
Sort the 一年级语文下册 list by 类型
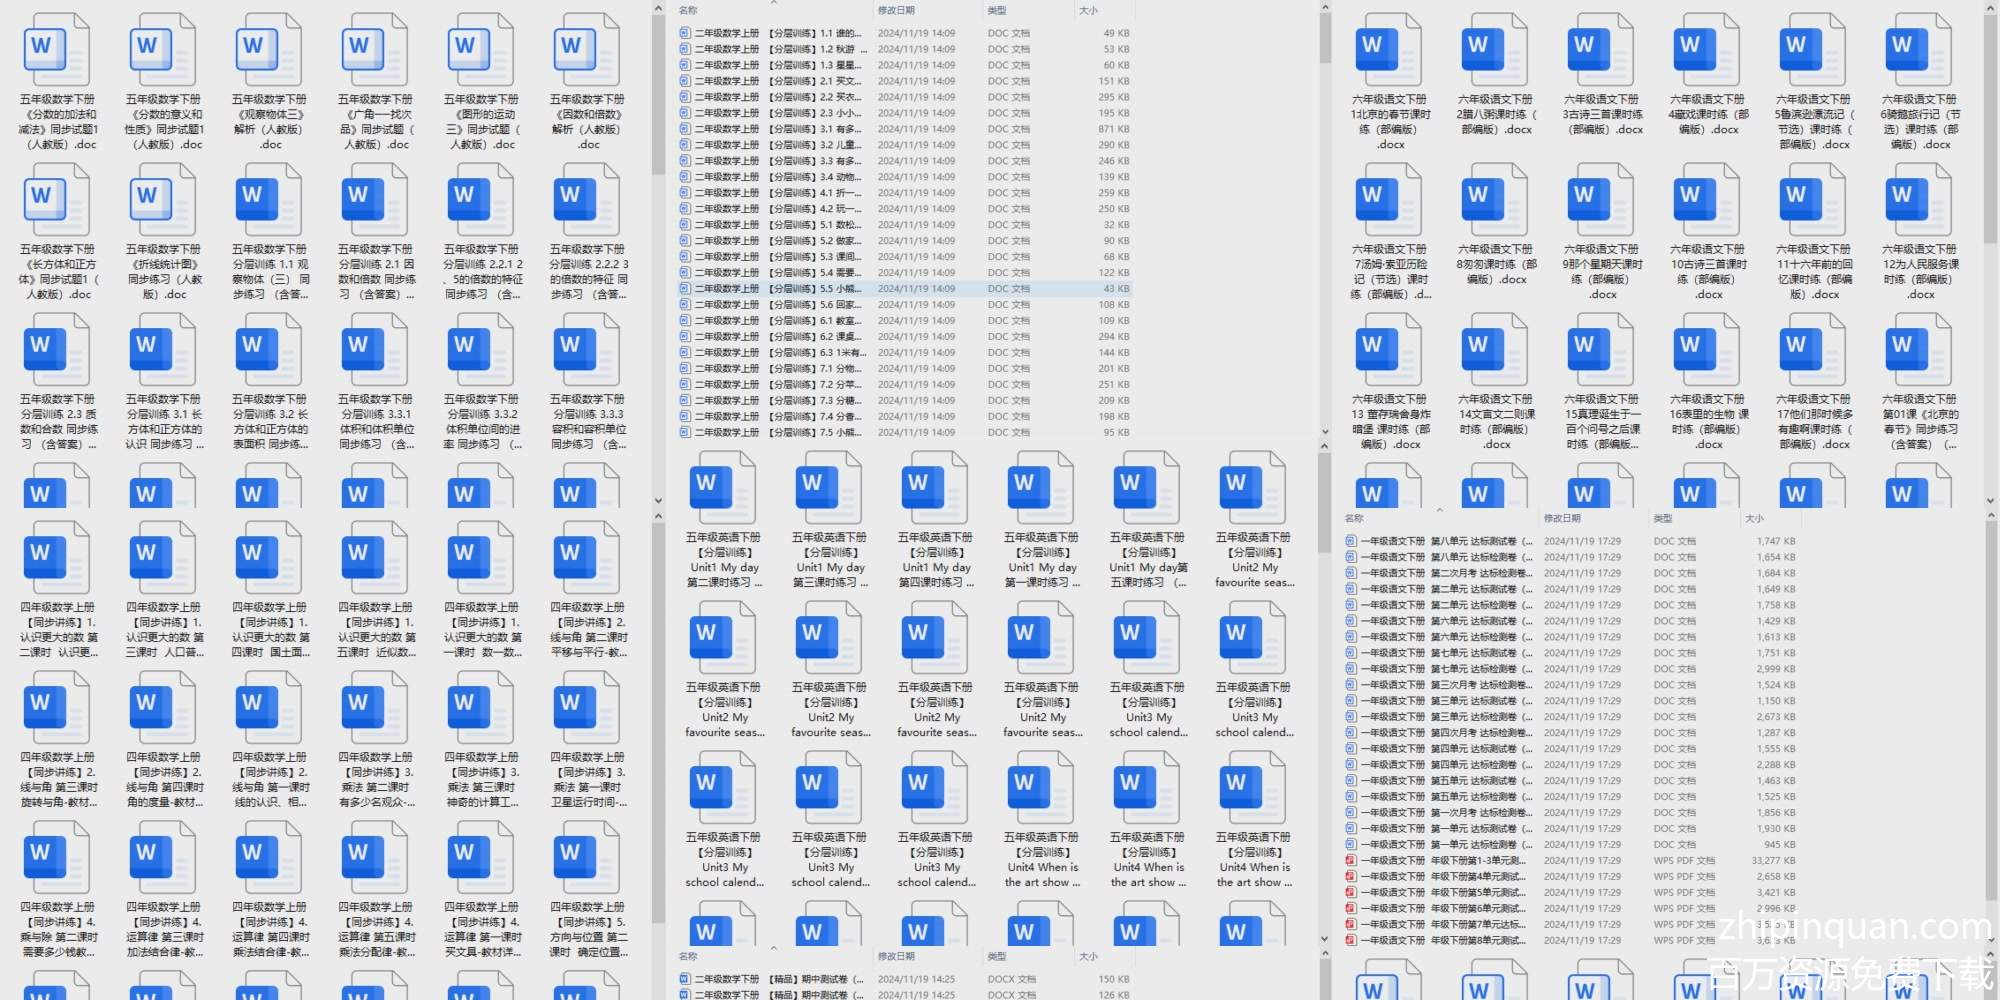[x=1663, y=519]
